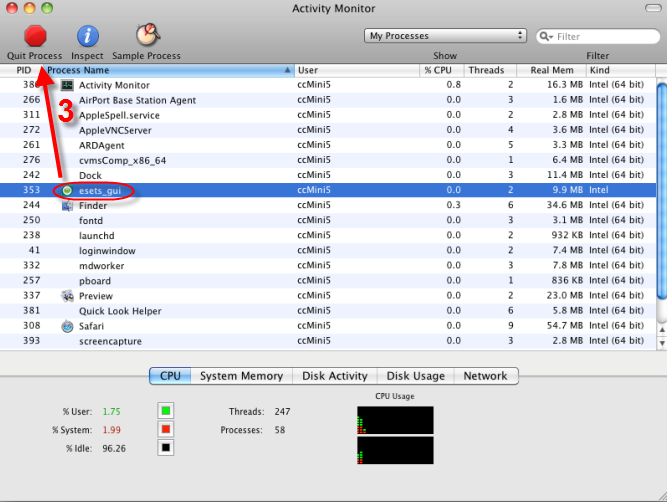The height and width of the screenshot is (502, 667).
Task: Click the red % System color swatch
Action: point(166,429)
